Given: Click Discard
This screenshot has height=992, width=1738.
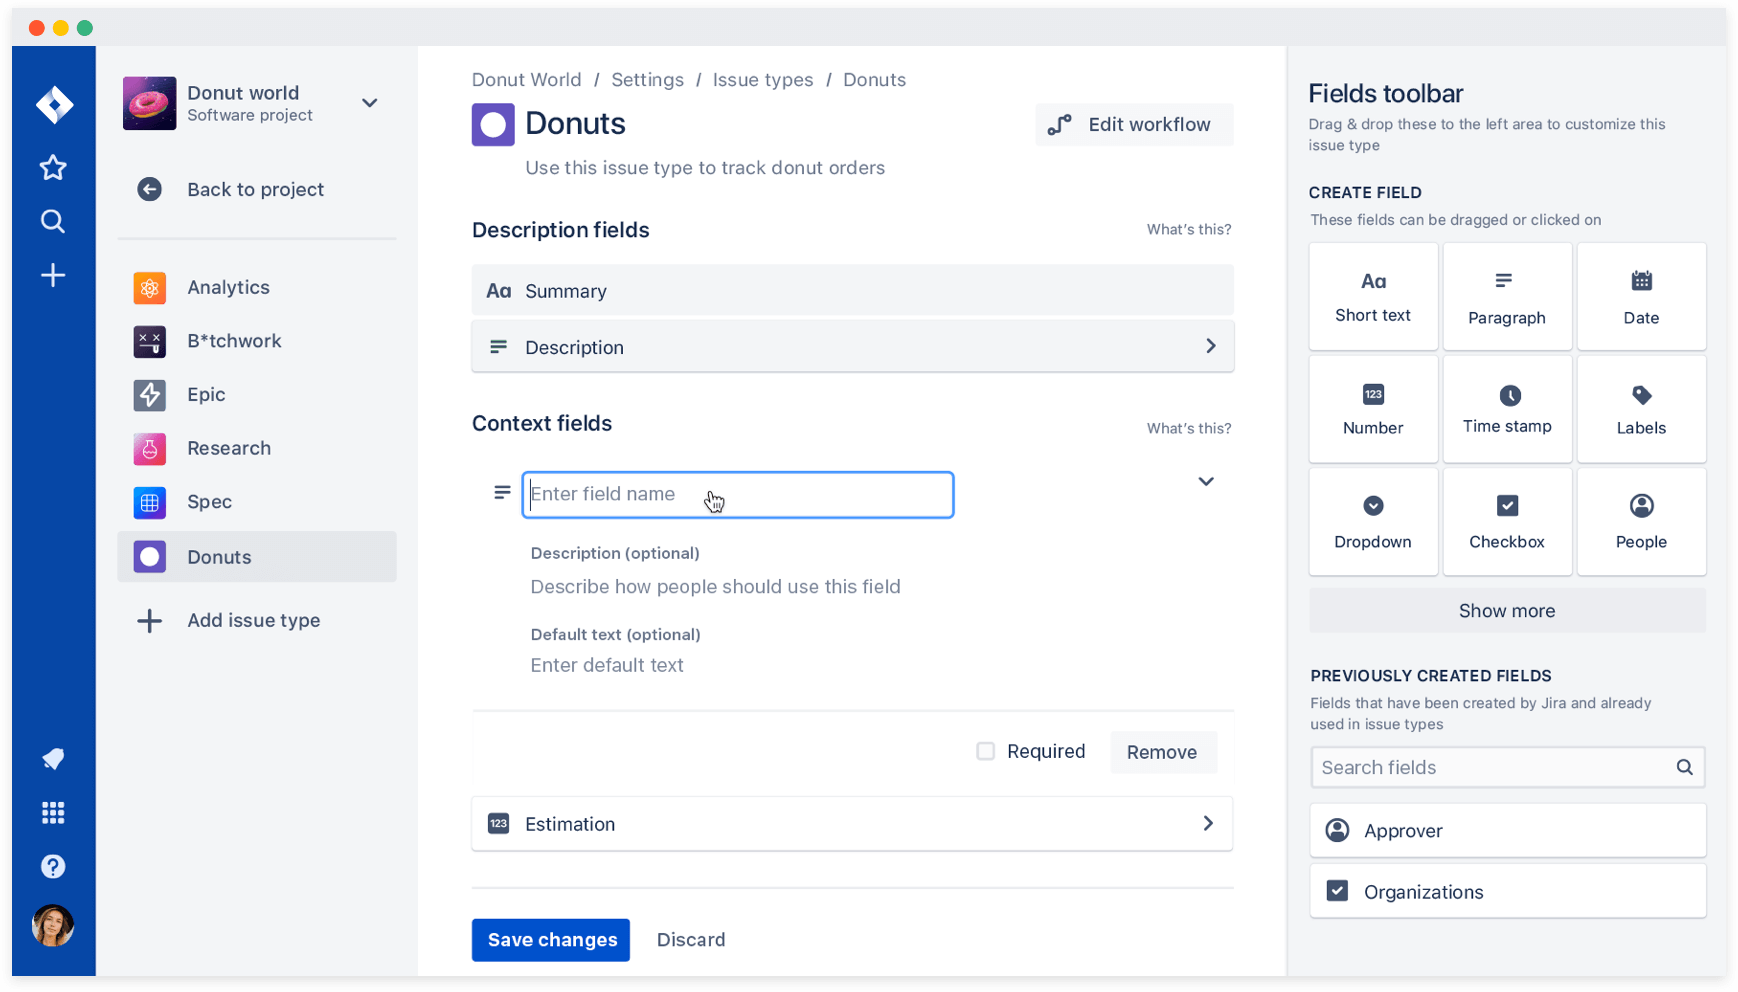Looking at the screenshot, I should (x=691, y=940).
